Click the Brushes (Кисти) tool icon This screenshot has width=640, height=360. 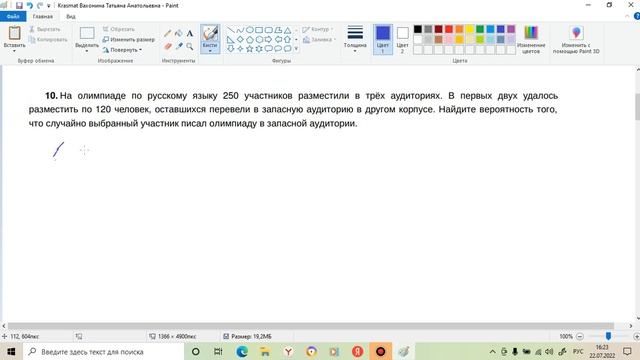click(210, 33)
